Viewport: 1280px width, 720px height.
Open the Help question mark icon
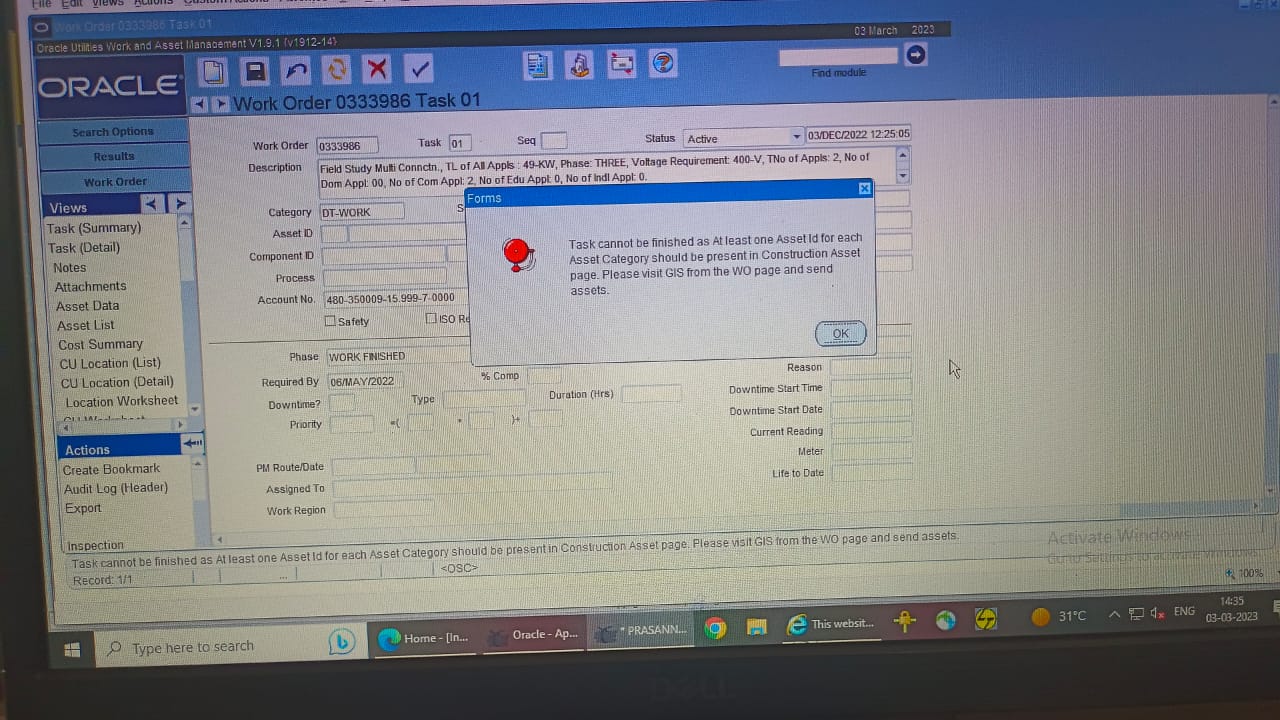coord(663,63)
